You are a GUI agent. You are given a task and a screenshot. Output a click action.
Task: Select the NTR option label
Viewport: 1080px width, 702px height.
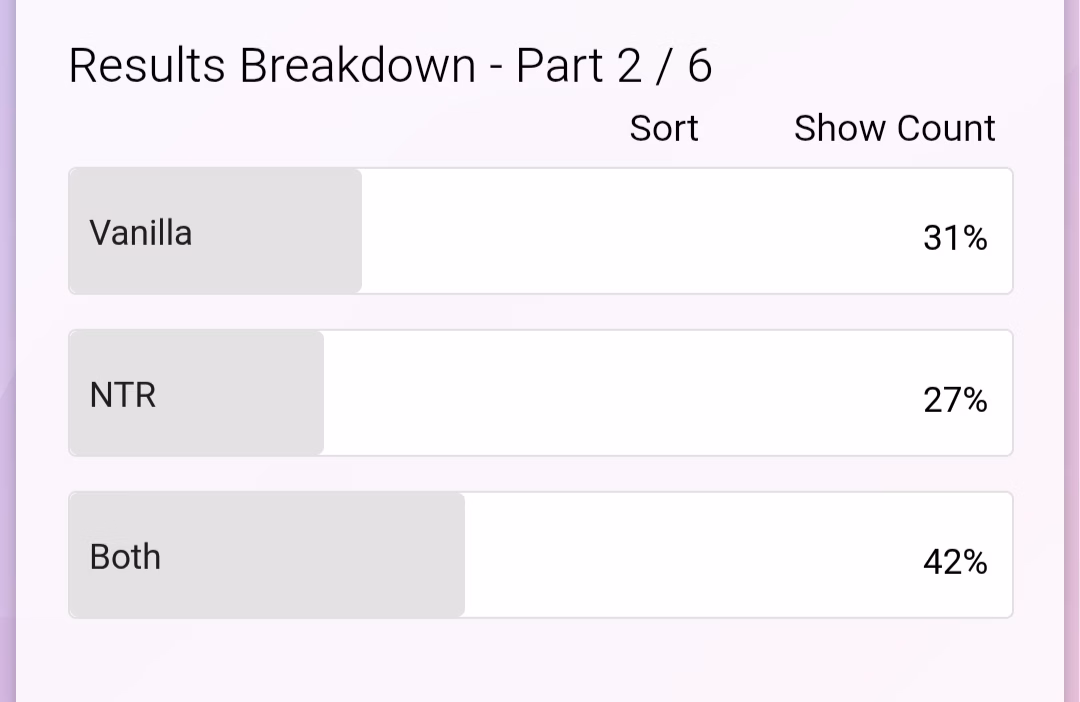pos(123,395)
